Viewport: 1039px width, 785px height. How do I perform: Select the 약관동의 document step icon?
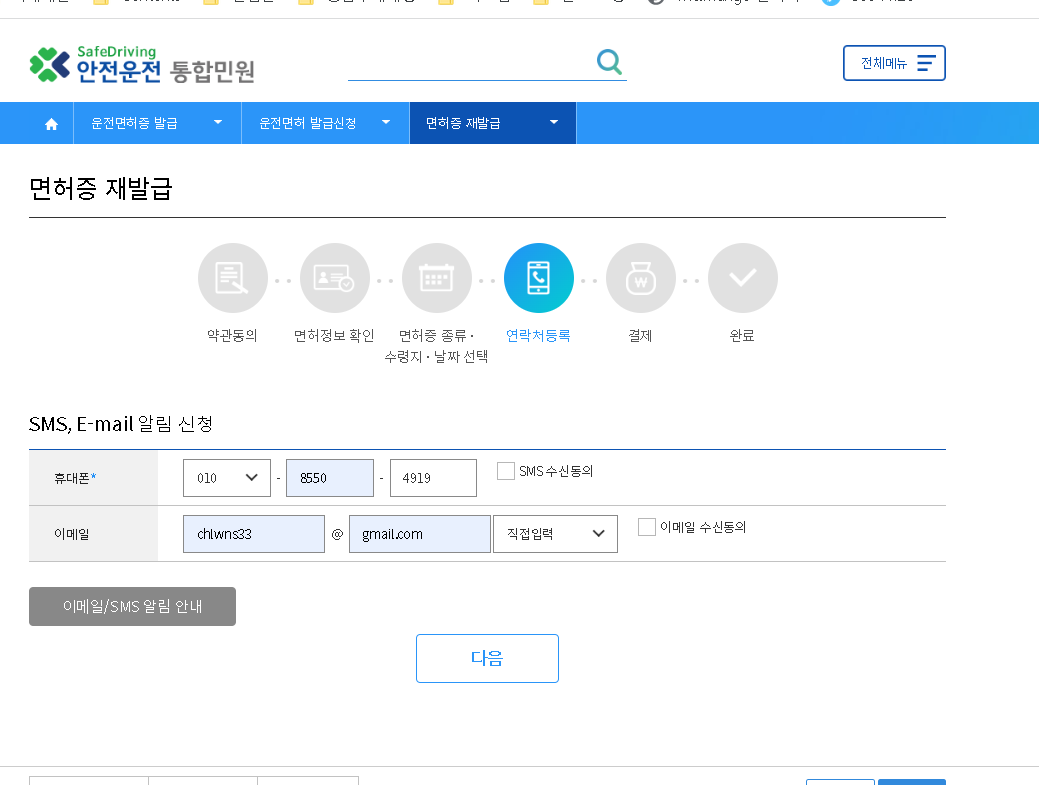tap(232, 278)
